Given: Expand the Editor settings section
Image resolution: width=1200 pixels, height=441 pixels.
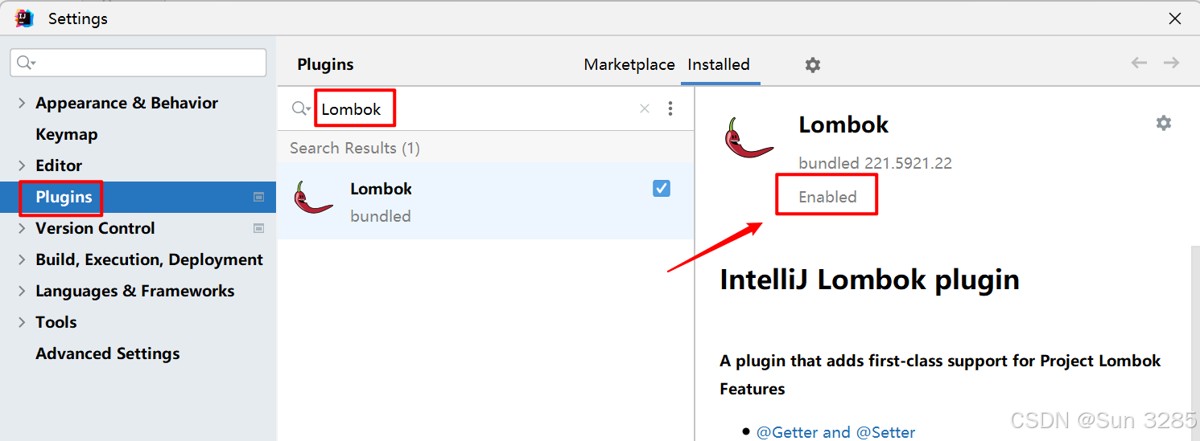Looking at the screenshot, I should coord(23,166).
